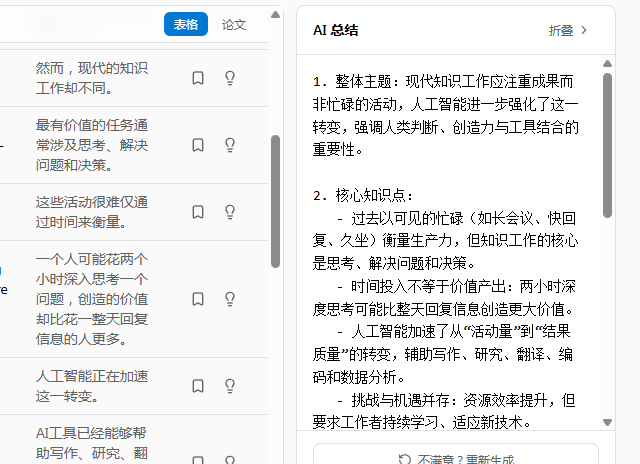Select the text AI工具已经能够帮助写作

[91, 443]
